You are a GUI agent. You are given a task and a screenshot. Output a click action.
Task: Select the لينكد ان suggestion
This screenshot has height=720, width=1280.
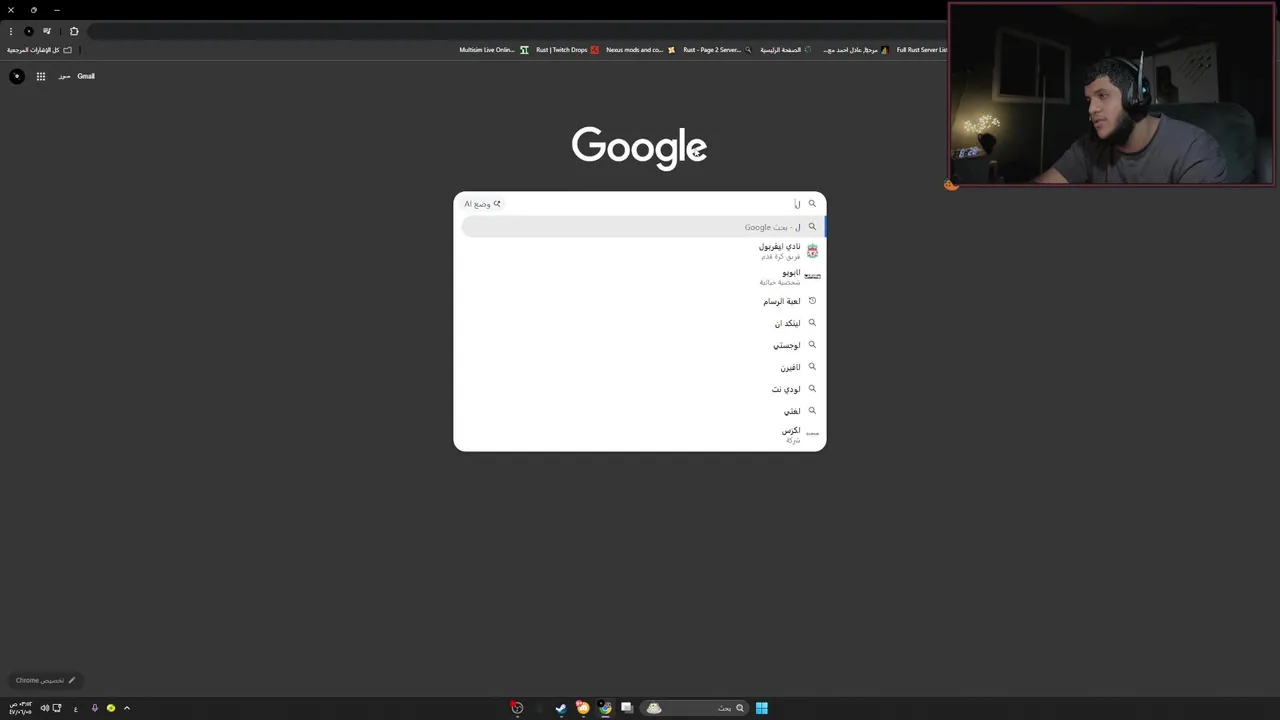[640, 323]
